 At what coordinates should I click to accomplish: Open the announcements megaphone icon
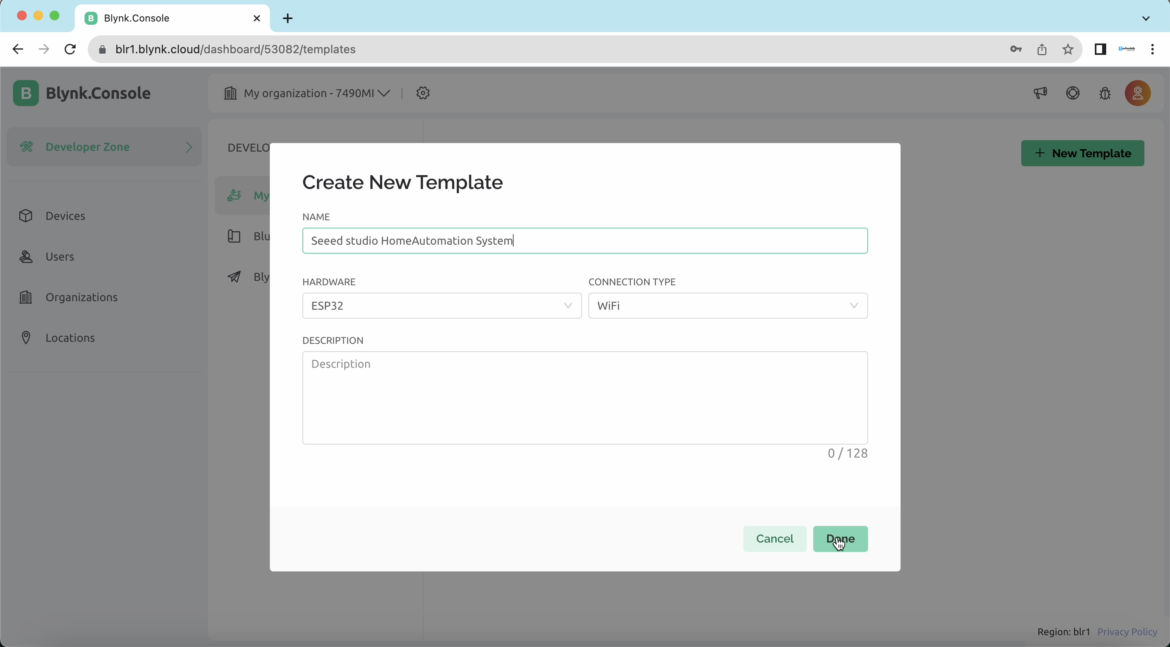[x=1040, y=93]
